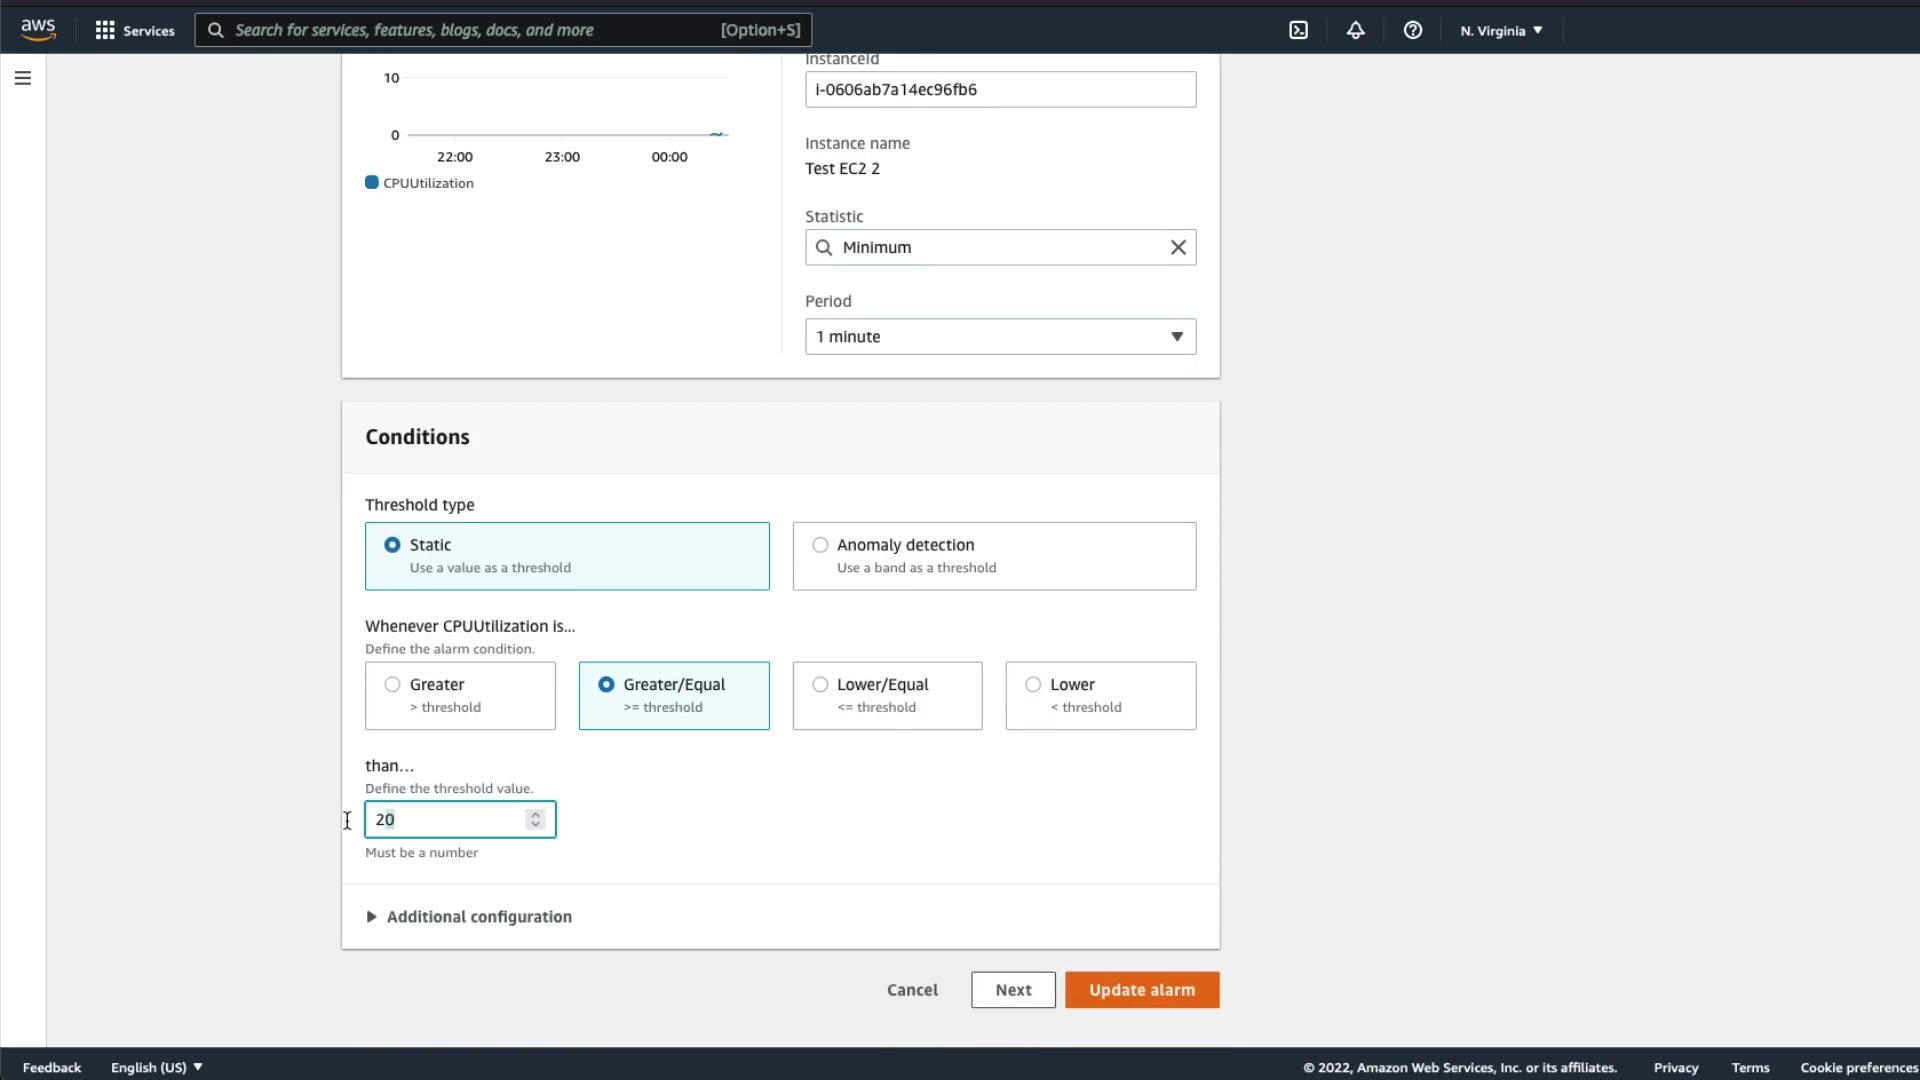This screenshot has height=1080, width=1920.
Task: Choose the Lower/Equal condition
Action: click(x=820, y=685)
